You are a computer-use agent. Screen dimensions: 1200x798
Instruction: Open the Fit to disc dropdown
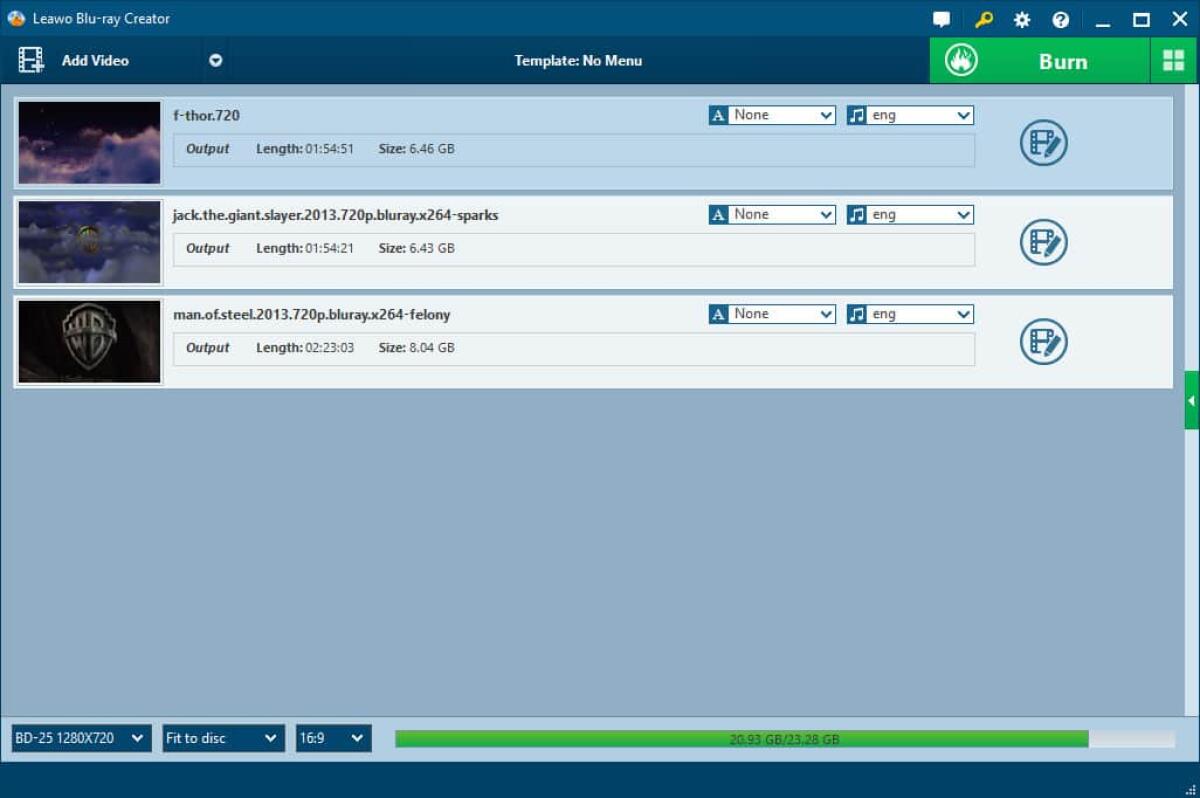[x=222, y=738]
